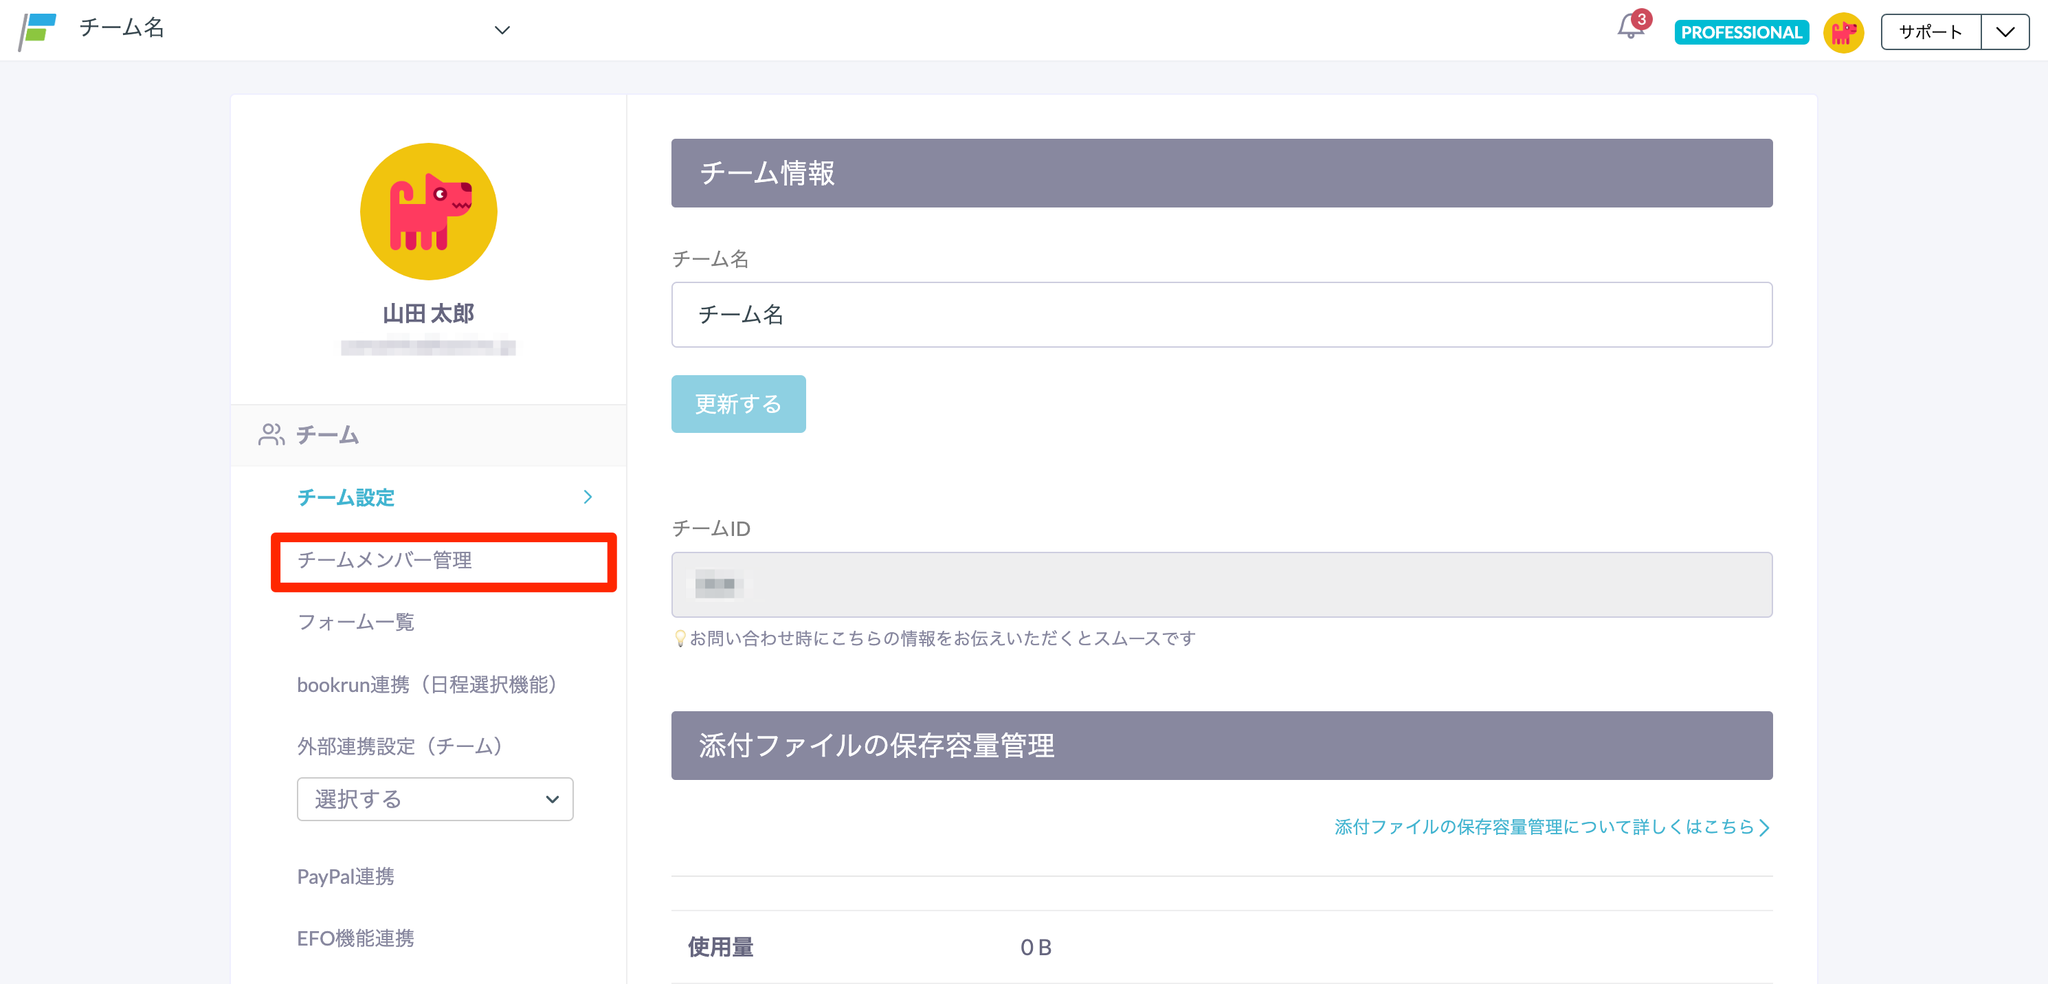Open the 選択する external integration dropdown
2048x984 pixels.
tap(435, 799)
